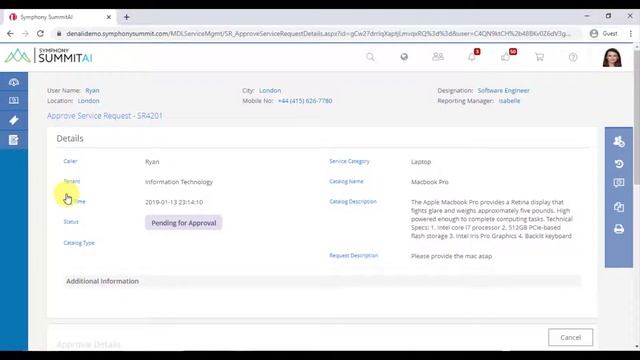
Task: Click the Isabelle reporting manager link
Action: tap(509, 101)
